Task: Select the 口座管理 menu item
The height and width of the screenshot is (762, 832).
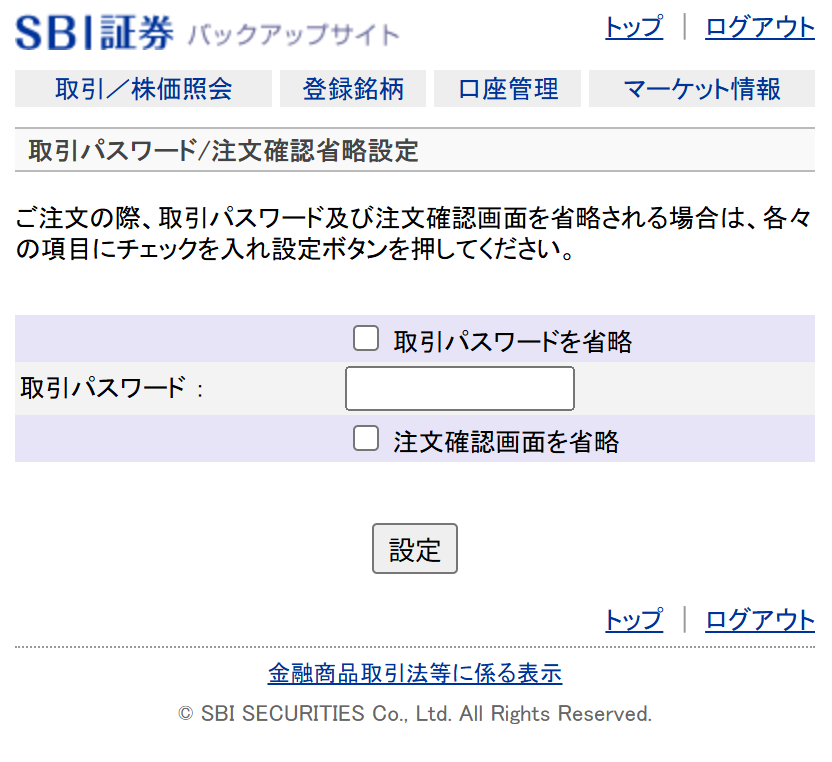Action: 508,89
